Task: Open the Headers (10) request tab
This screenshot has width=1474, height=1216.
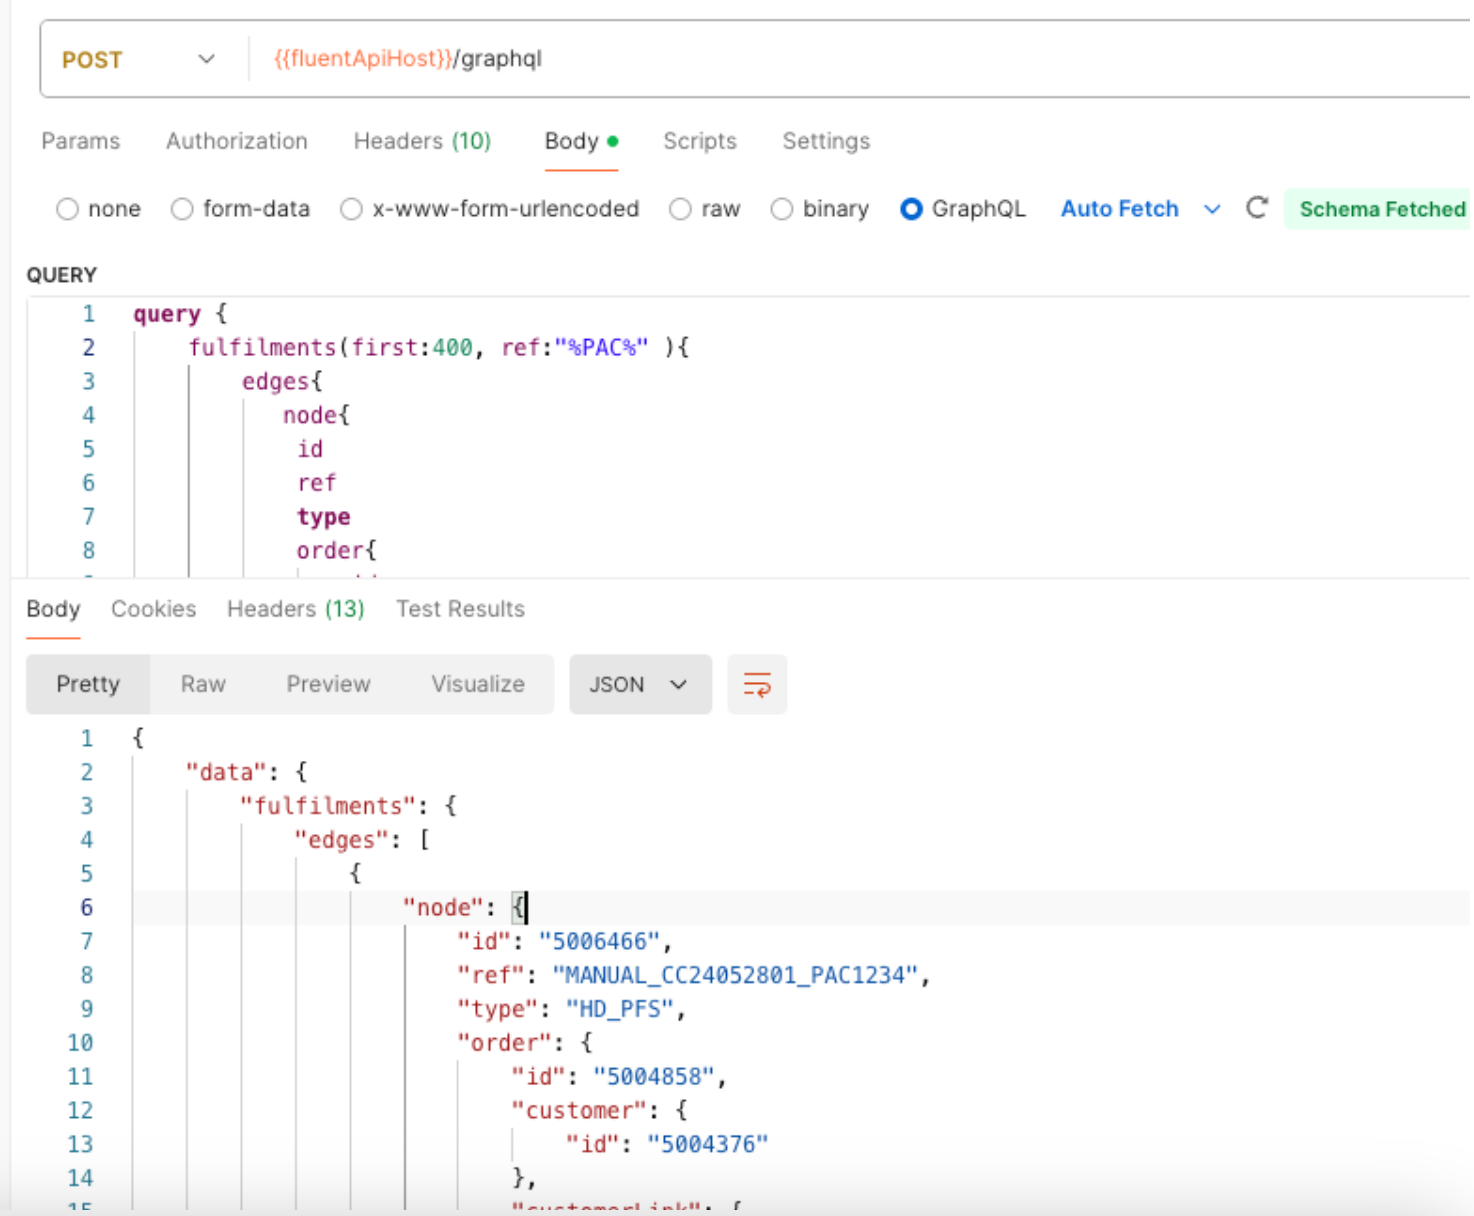Action: tap(422, 141)
